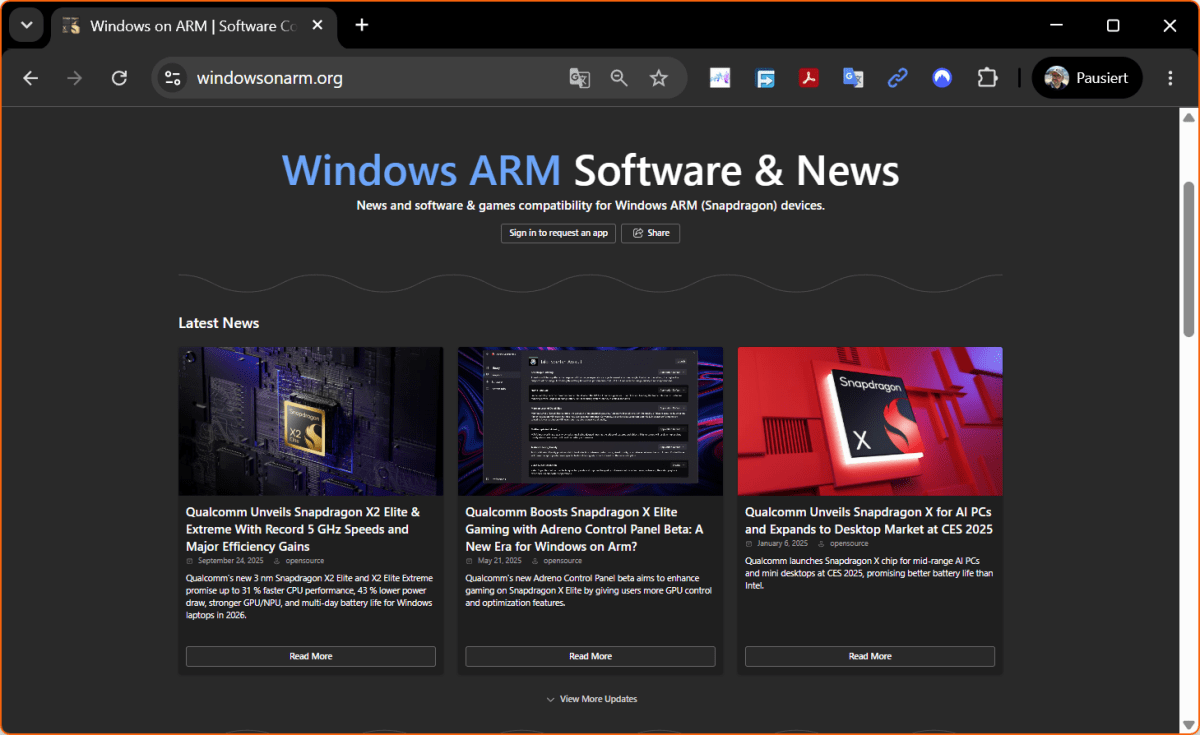Click Sign in to request an app
Screen dimensions: 1200x735
click(558, 233)
